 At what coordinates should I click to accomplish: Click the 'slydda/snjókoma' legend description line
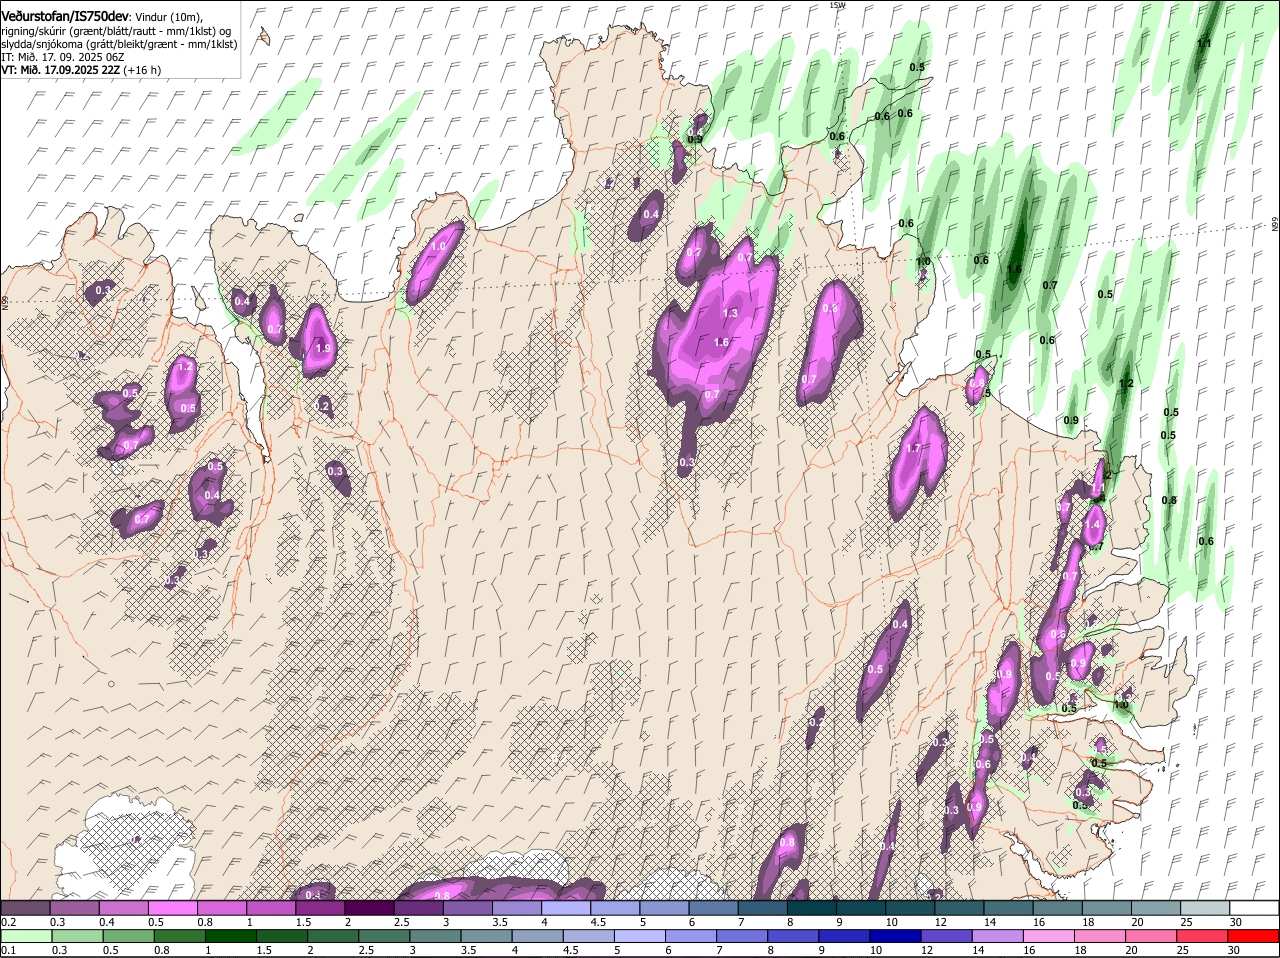(119, 44)
